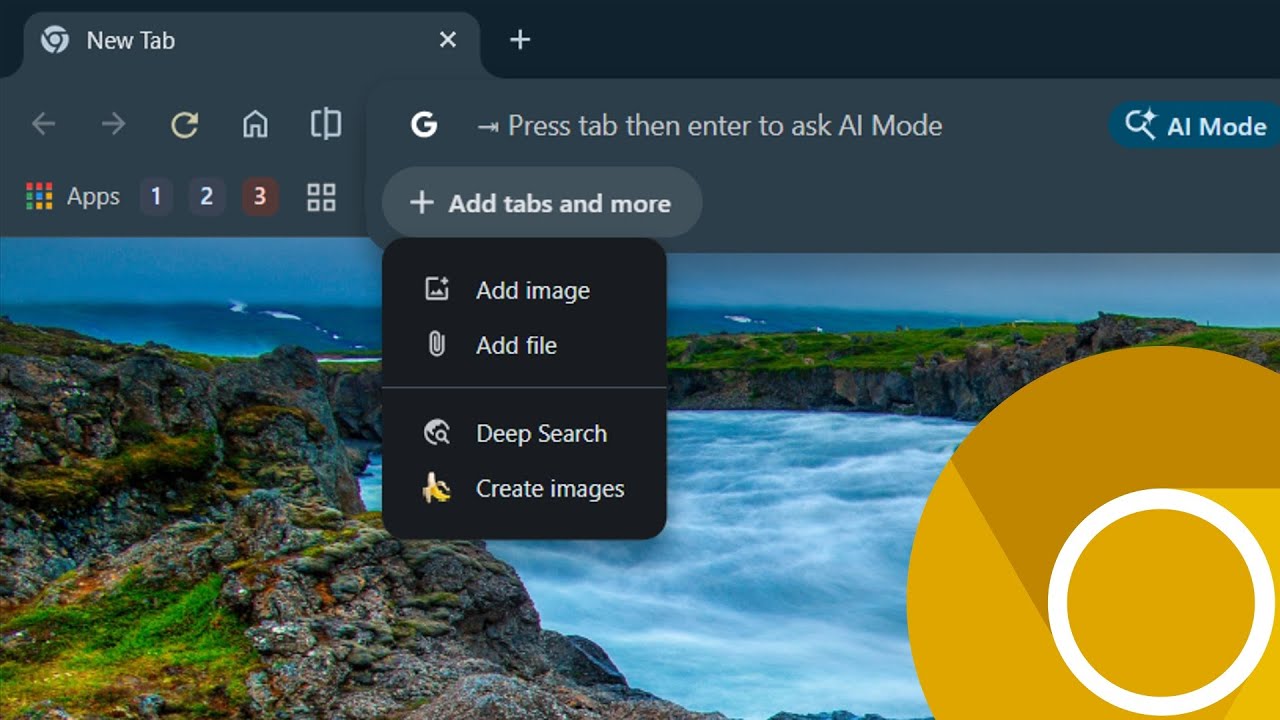Focus the omnibox search field
The height and width of the screenshot is (720, 1280).
click(725, 126)
